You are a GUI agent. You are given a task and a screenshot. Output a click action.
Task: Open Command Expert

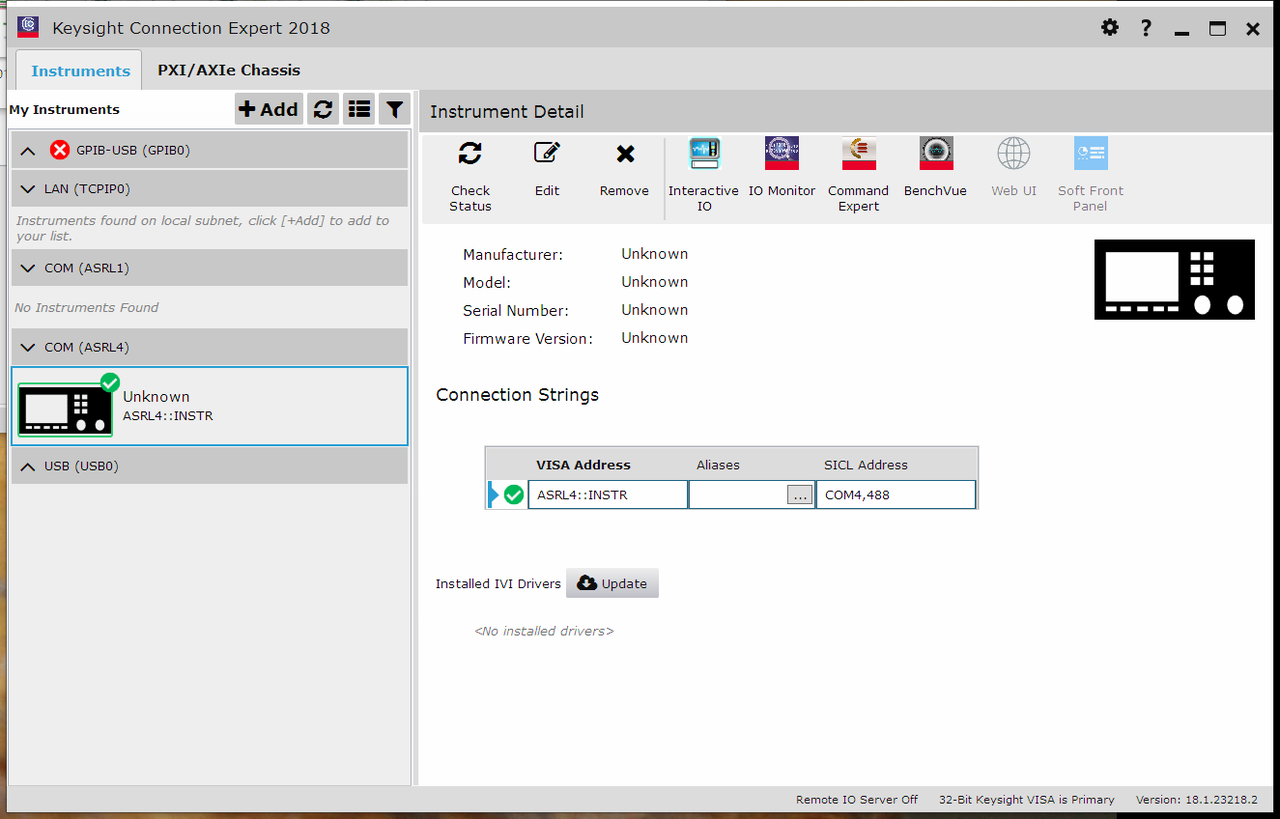(x=858, y=175)
